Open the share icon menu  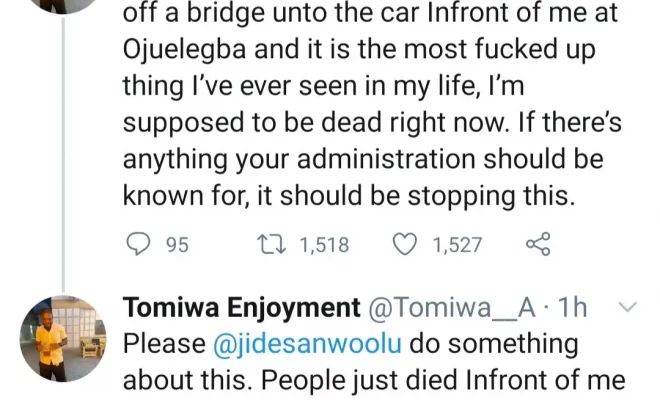(537, 244)
